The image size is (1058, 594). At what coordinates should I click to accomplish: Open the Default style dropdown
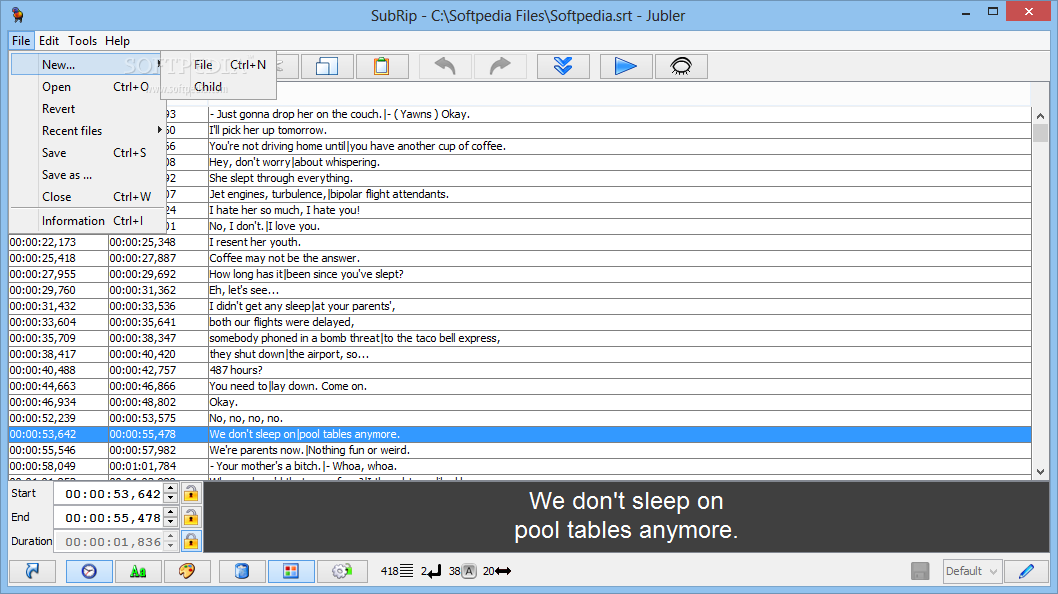tap(972, 571)
